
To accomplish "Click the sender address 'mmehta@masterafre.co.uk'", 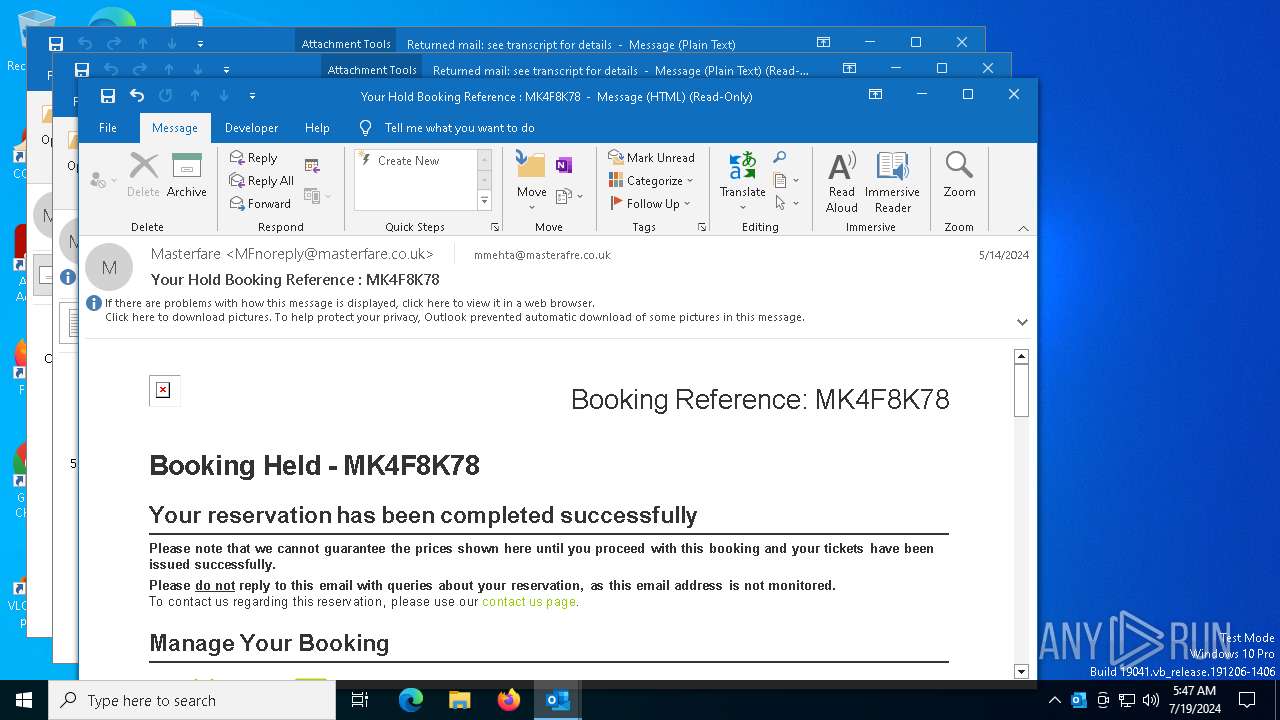I will point(542,255).
